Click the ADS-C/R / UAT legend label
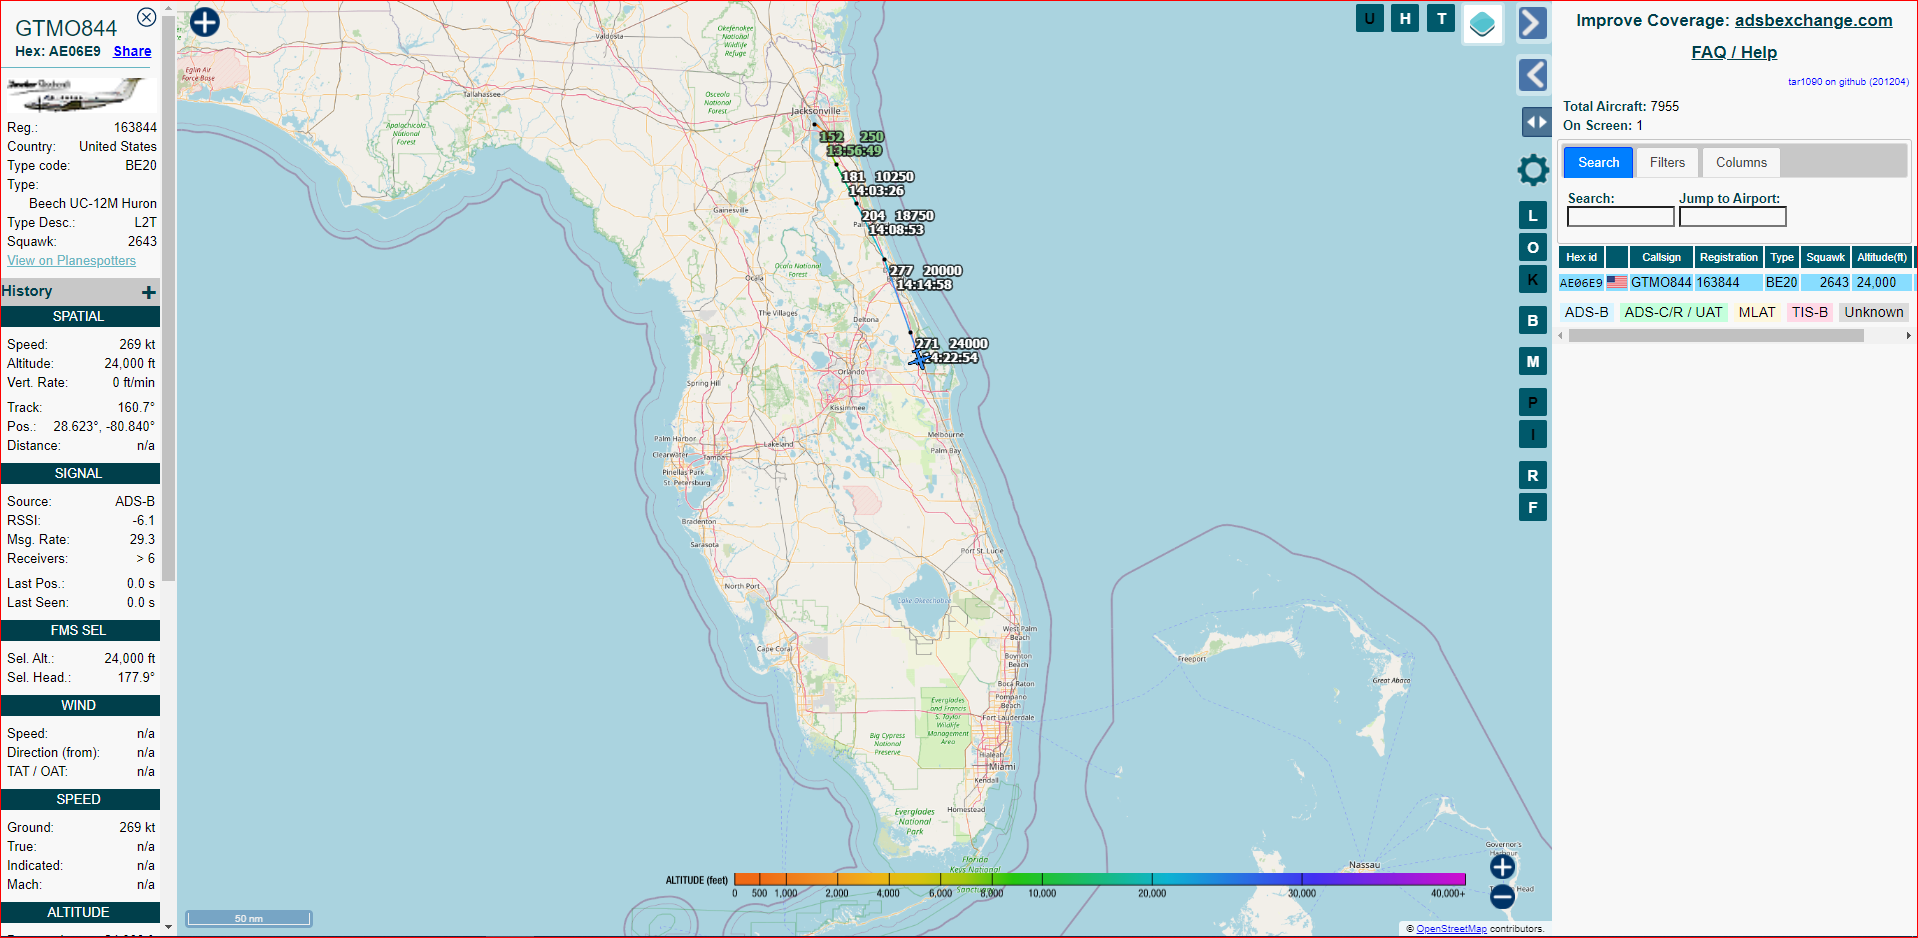The image size is (1918, 938). tap(1673, 312)
